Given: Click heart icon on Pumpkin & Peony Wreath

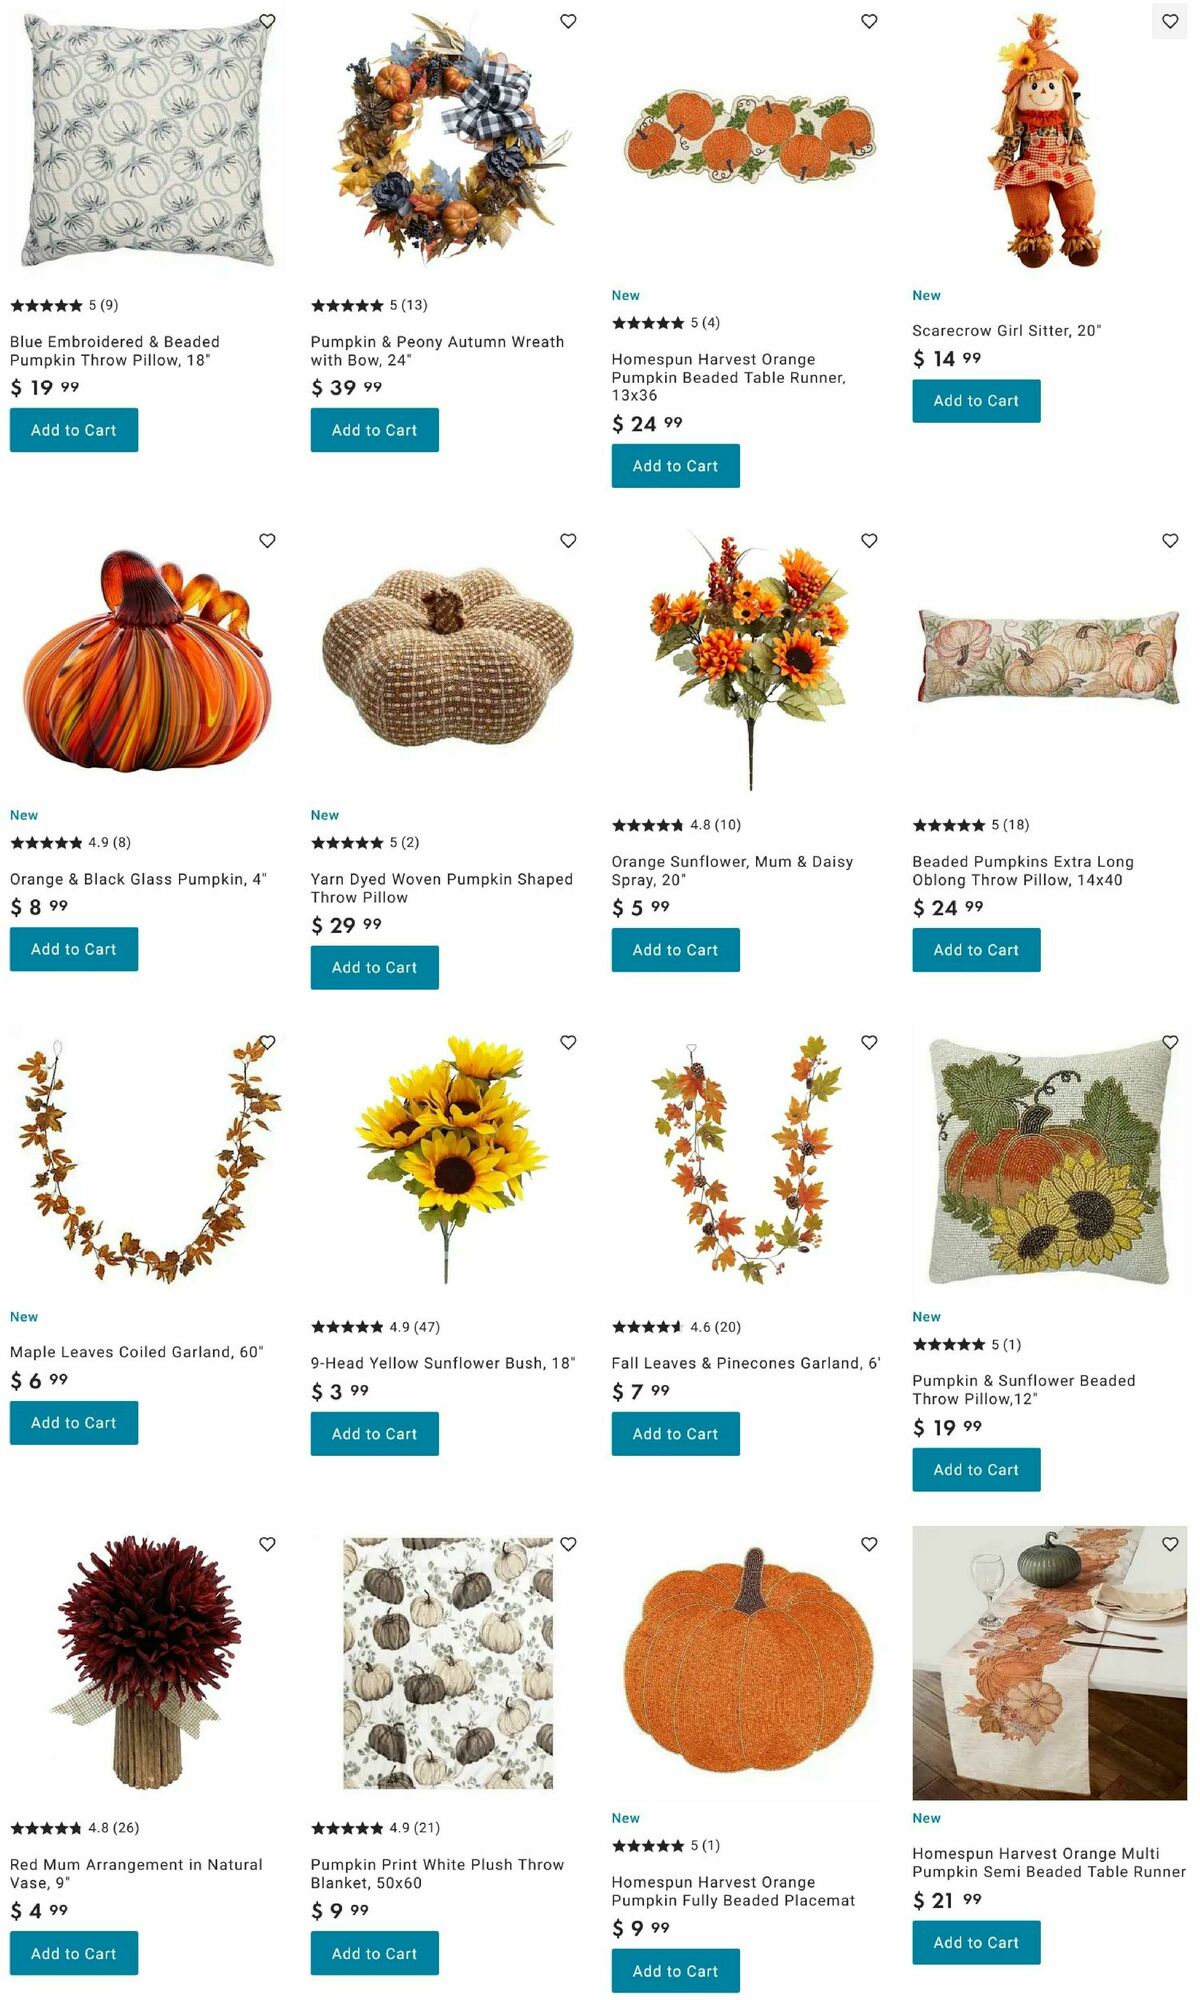Looking at the screenshot, I should point(568,21).
